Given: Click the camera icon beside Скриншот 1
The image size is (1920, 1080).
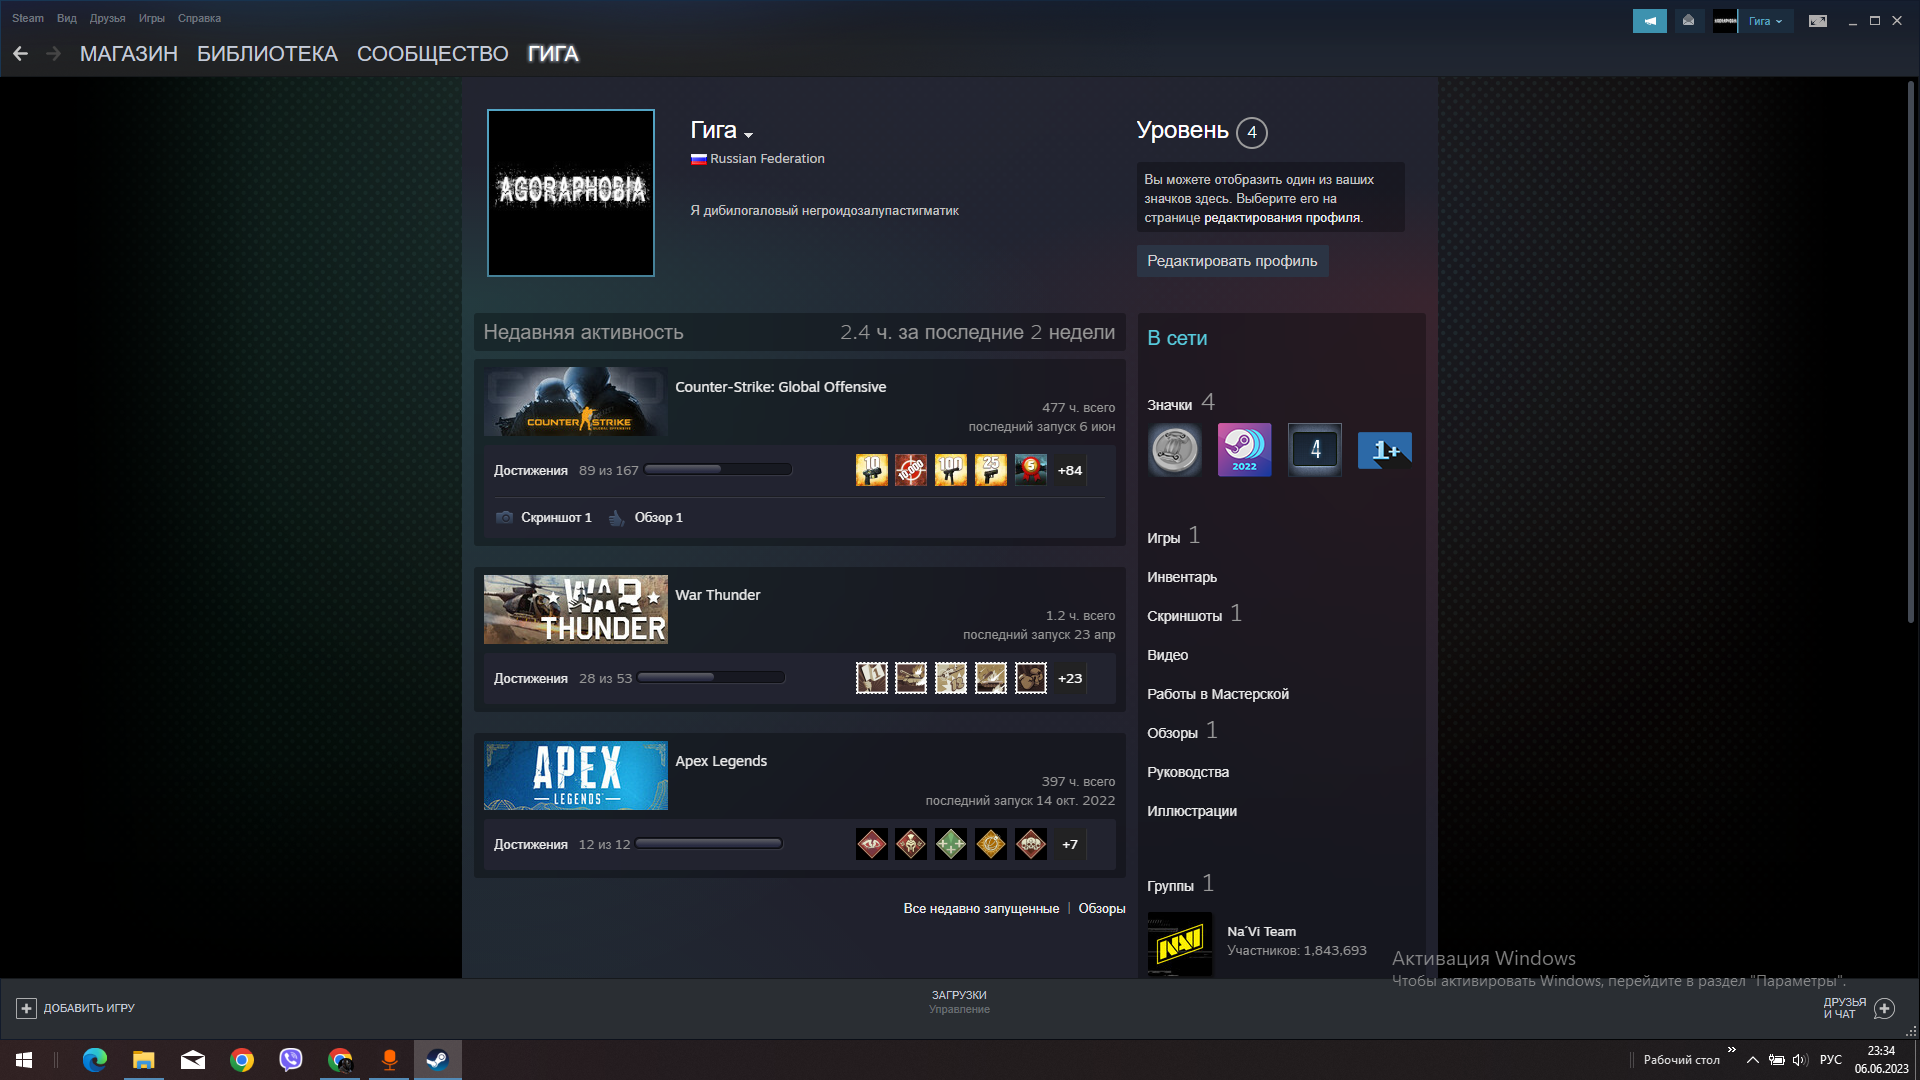Looking at the screenshot, I should pos(504,517).
